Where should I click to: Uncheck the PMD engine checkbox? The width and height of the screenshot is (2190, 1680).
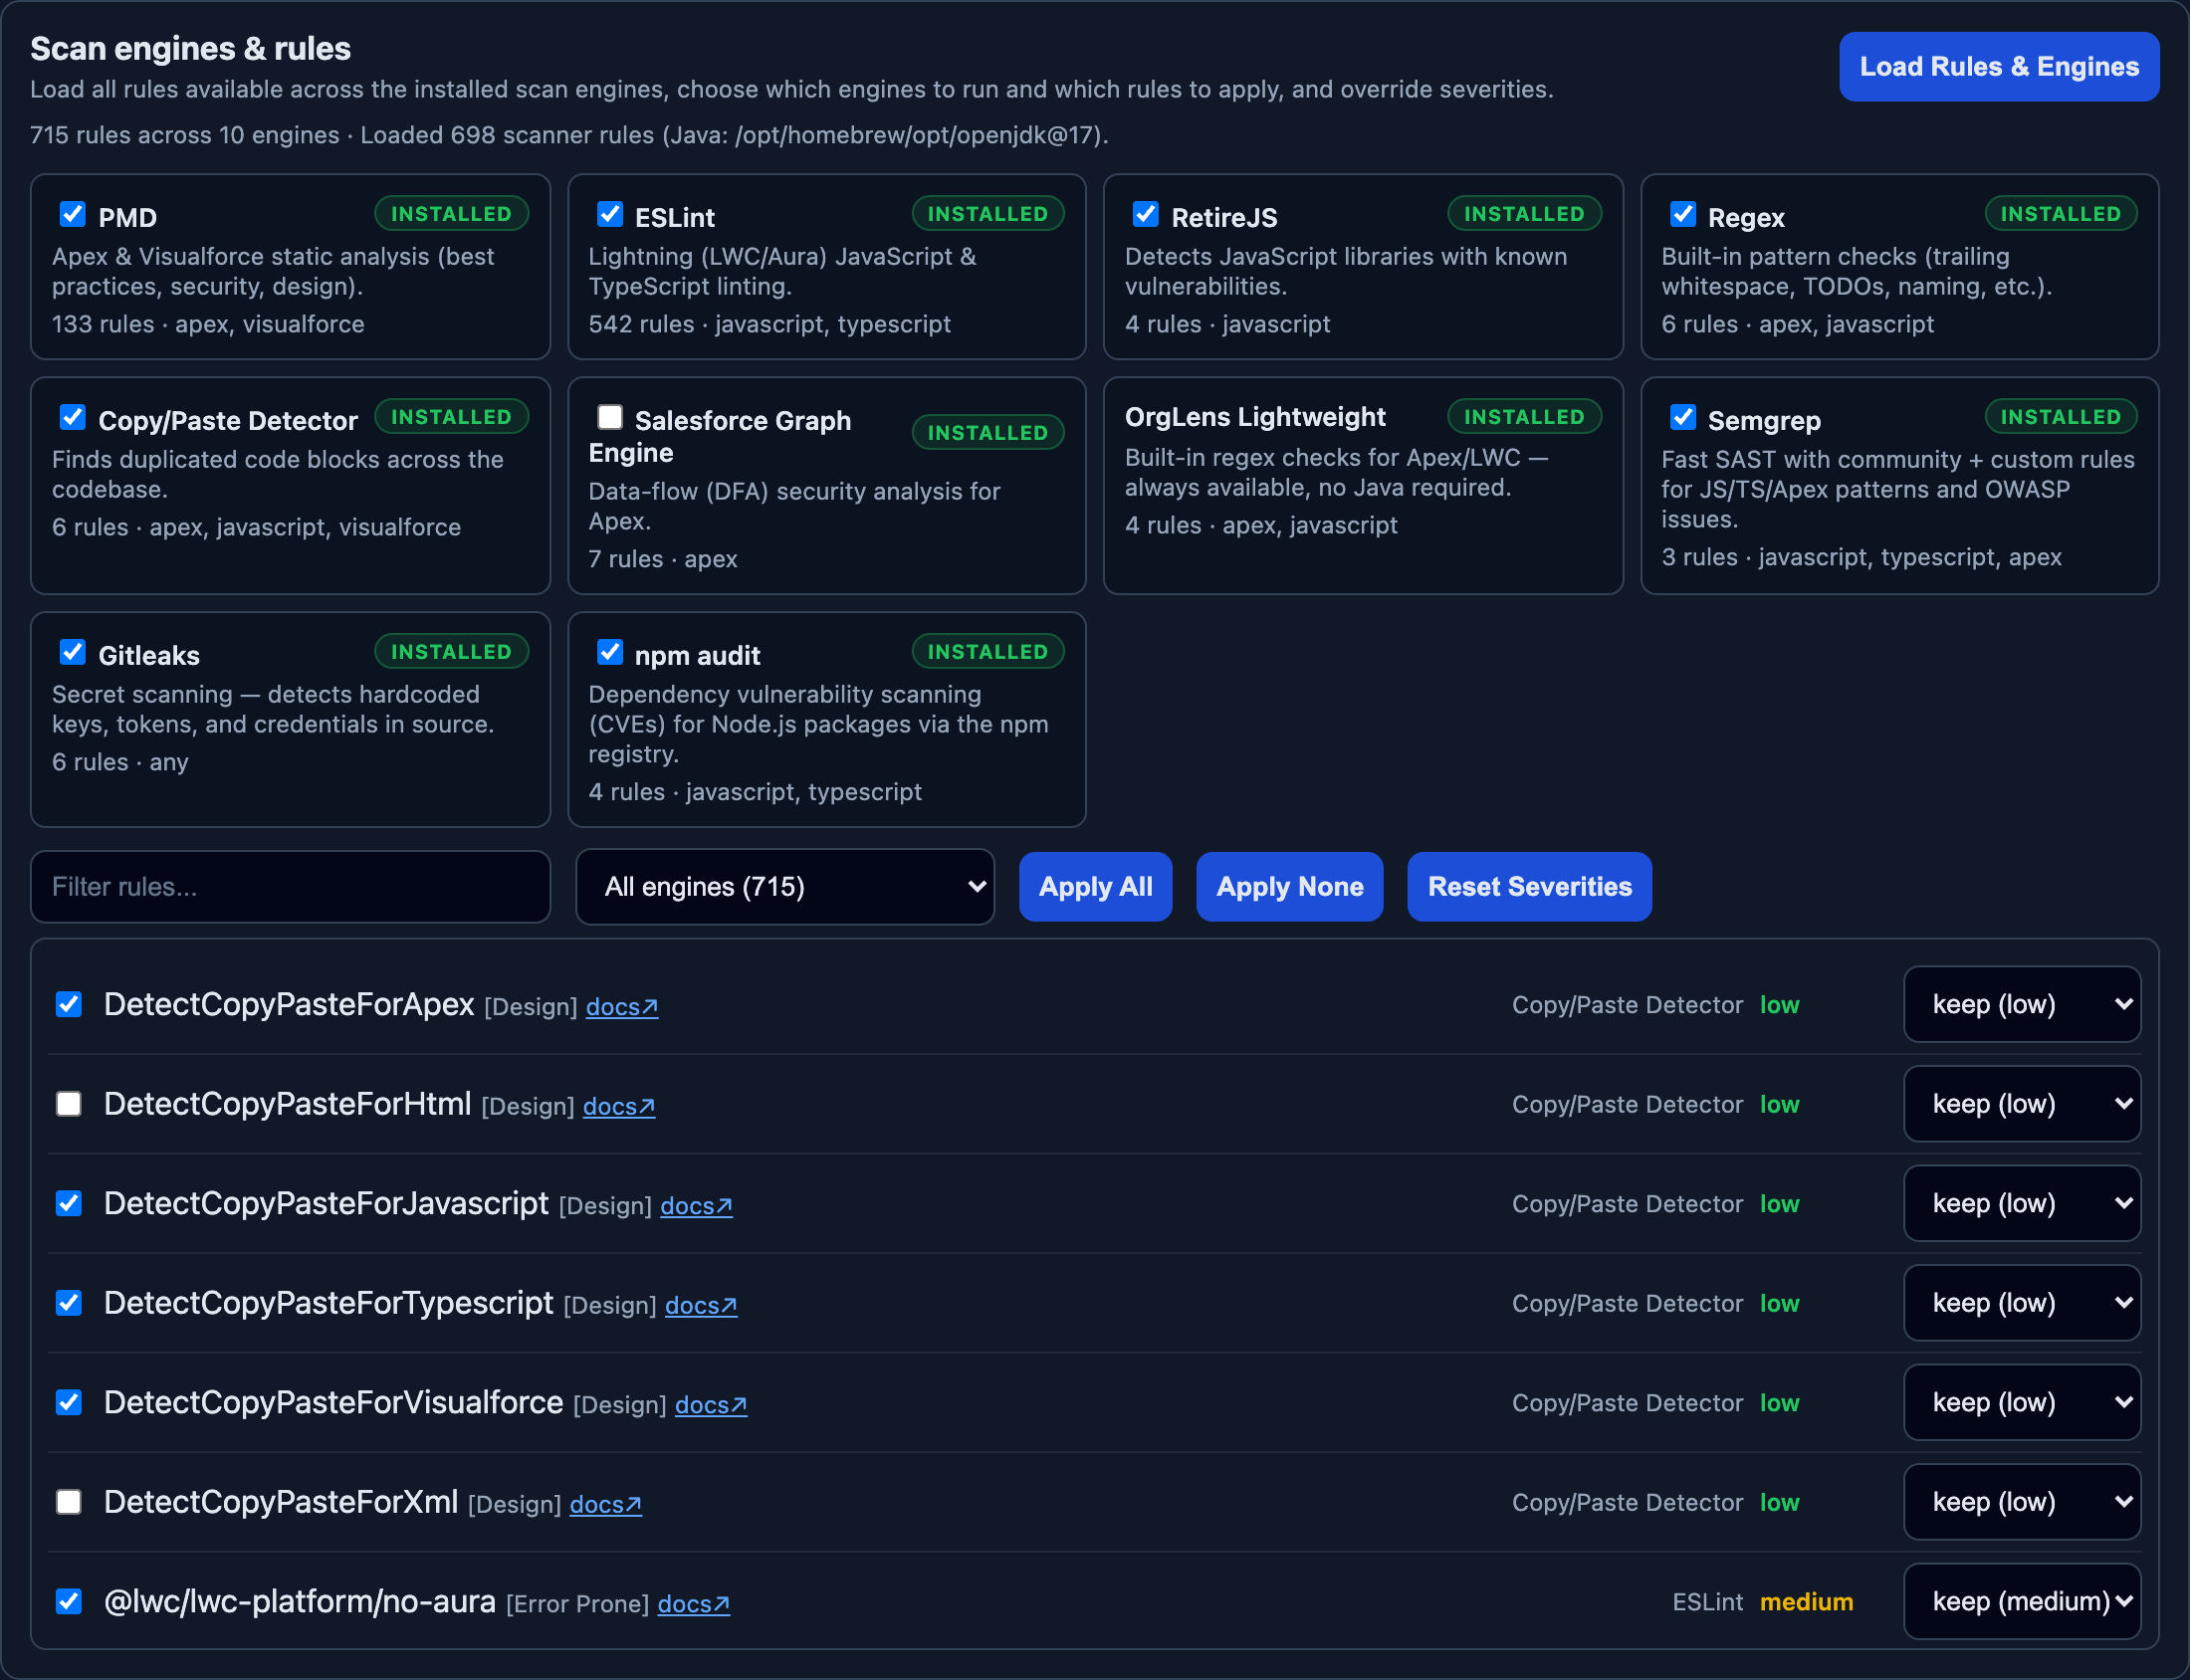coord(73,215)
